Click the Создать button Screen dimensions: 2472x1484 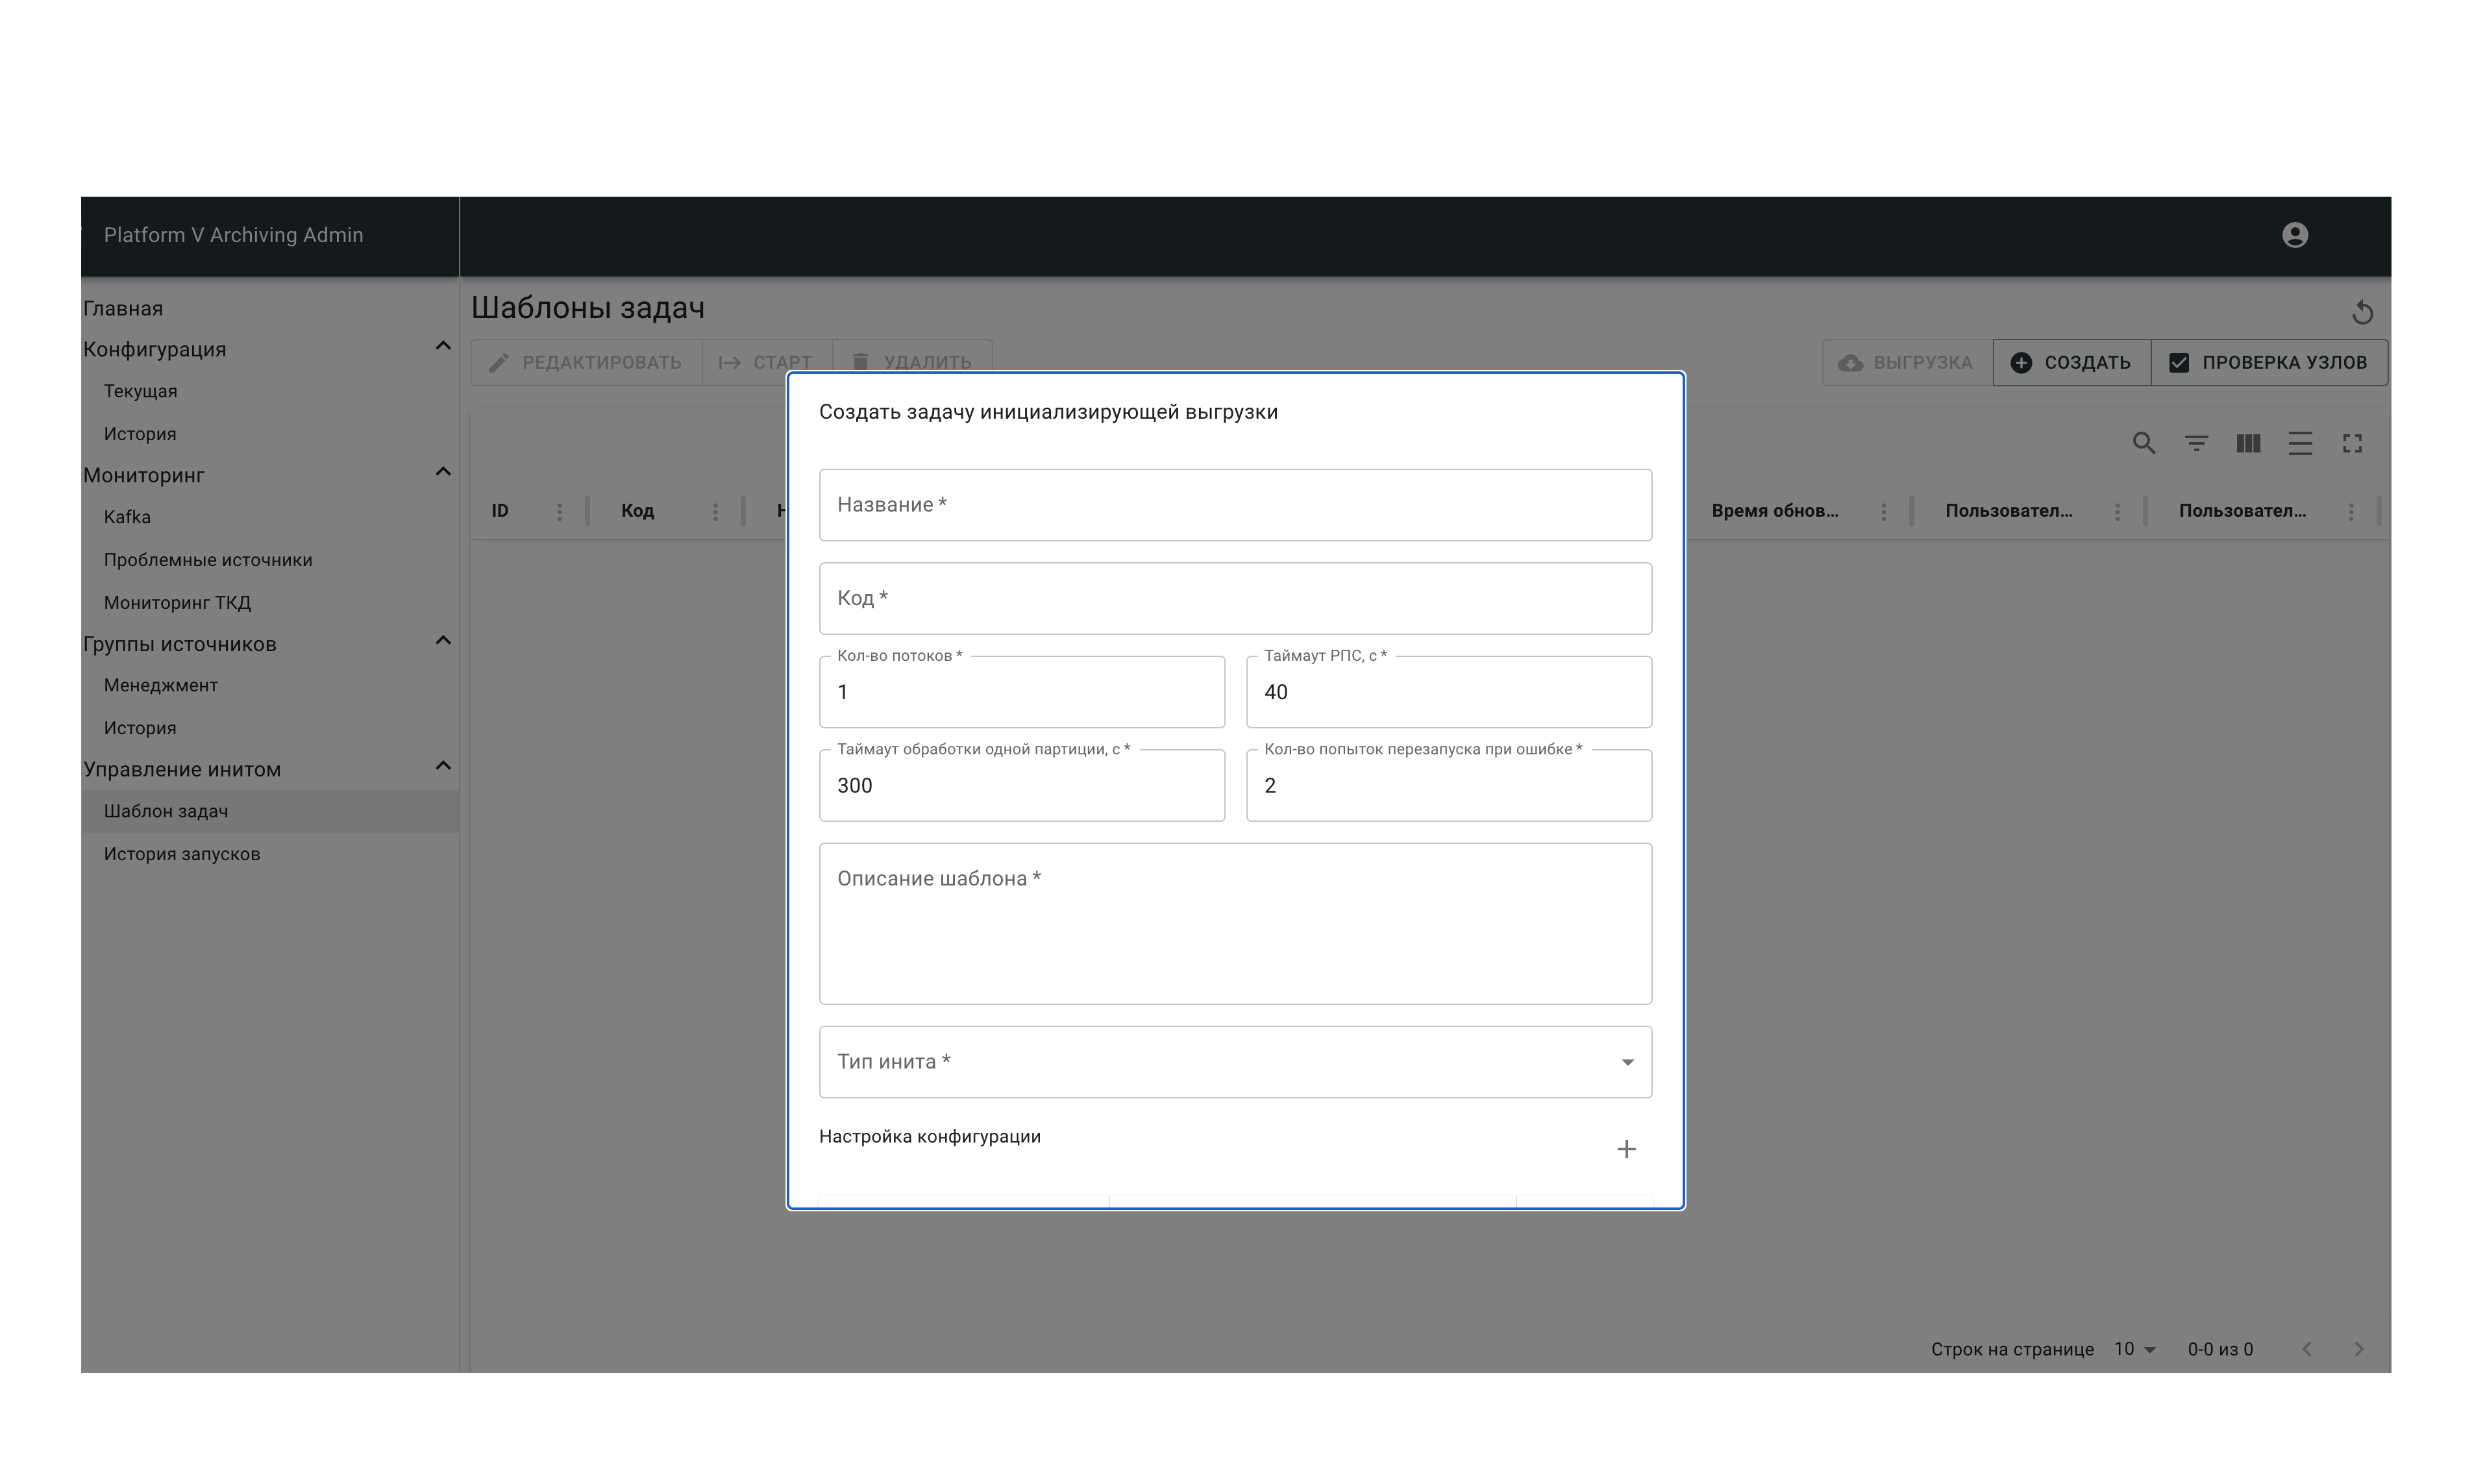[x=2071, y=363]
